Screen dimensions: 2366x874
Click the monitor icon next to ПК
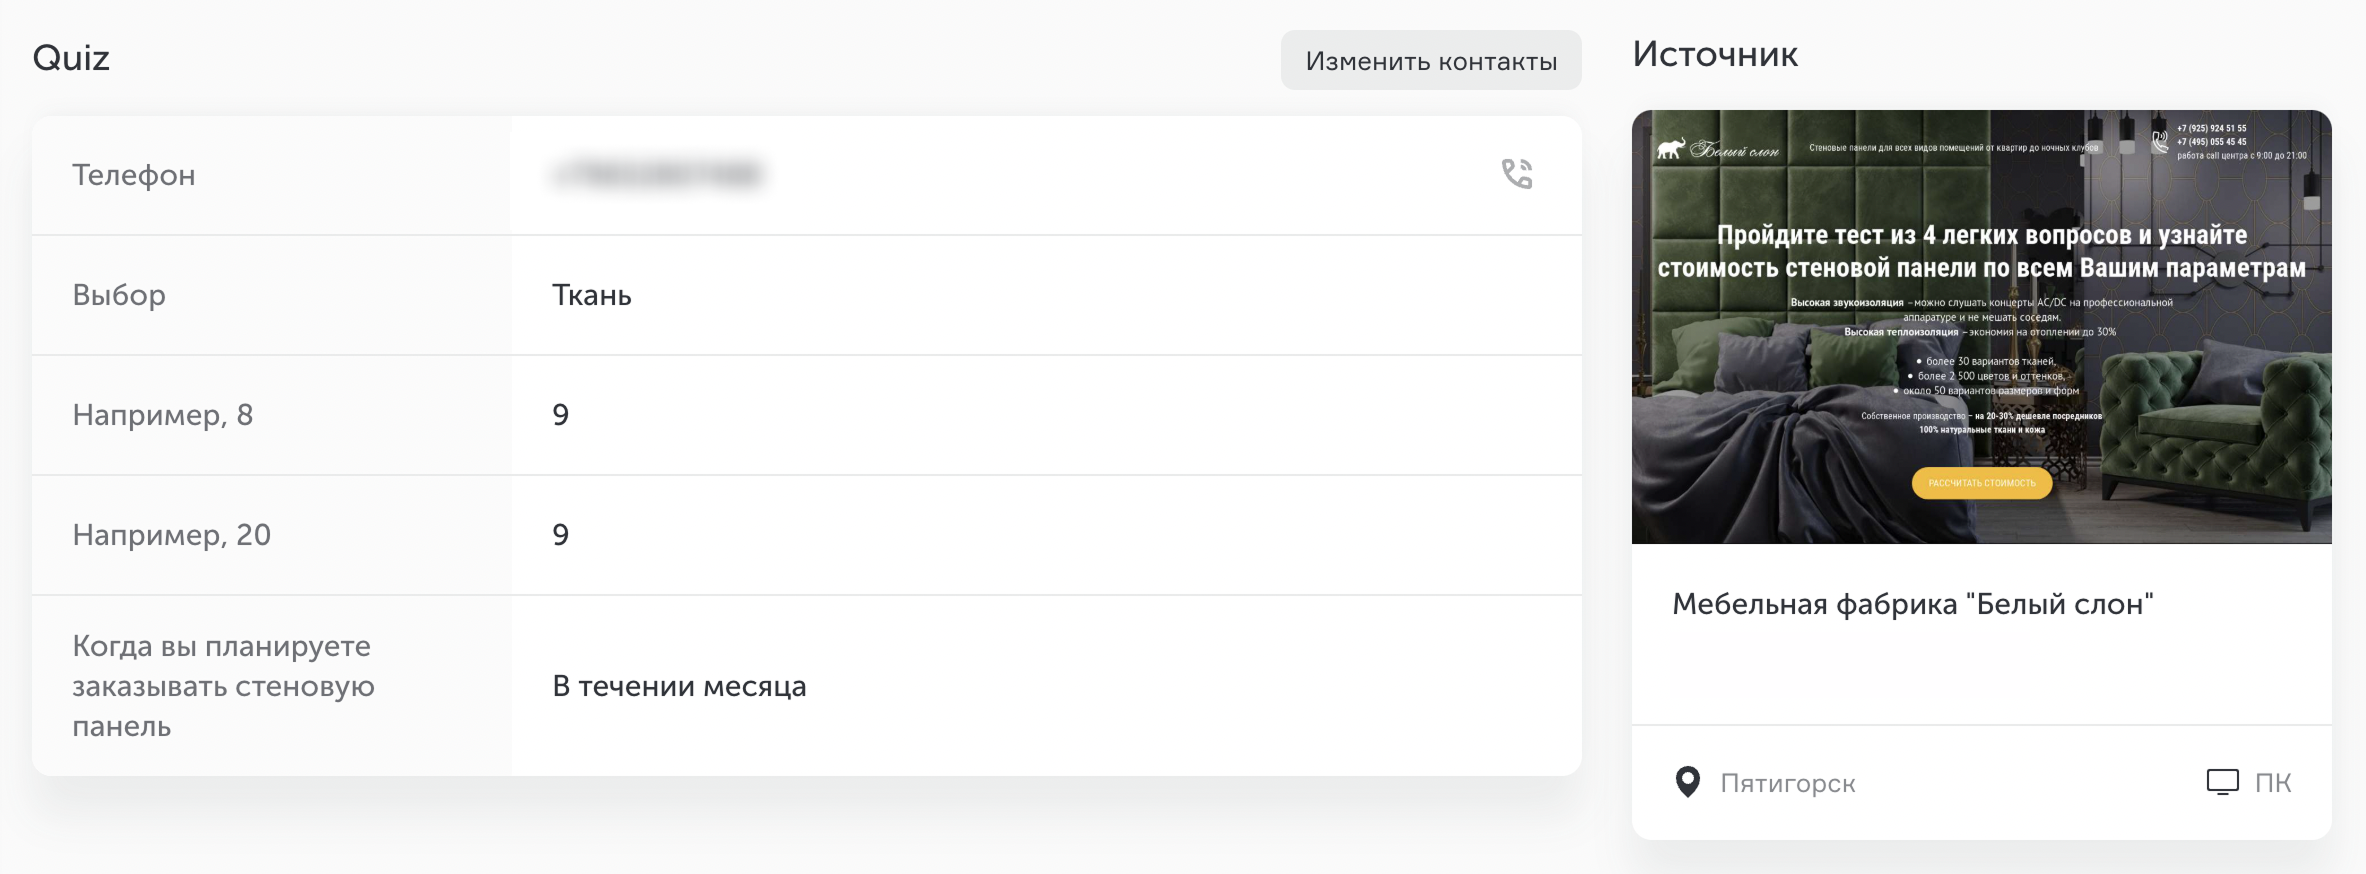click(x=2222, y=782)
